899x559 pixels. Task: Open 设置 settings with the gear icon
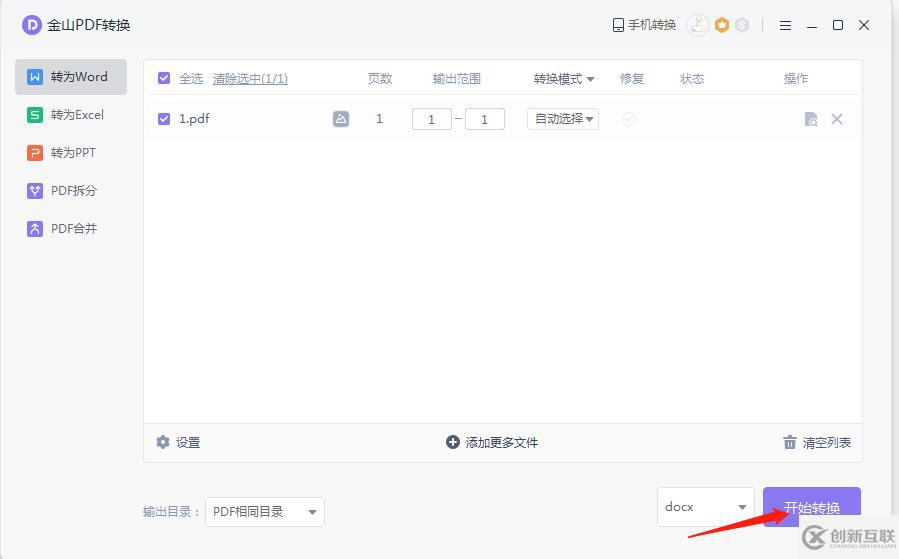pyautogui.click(x=163, y=442)
